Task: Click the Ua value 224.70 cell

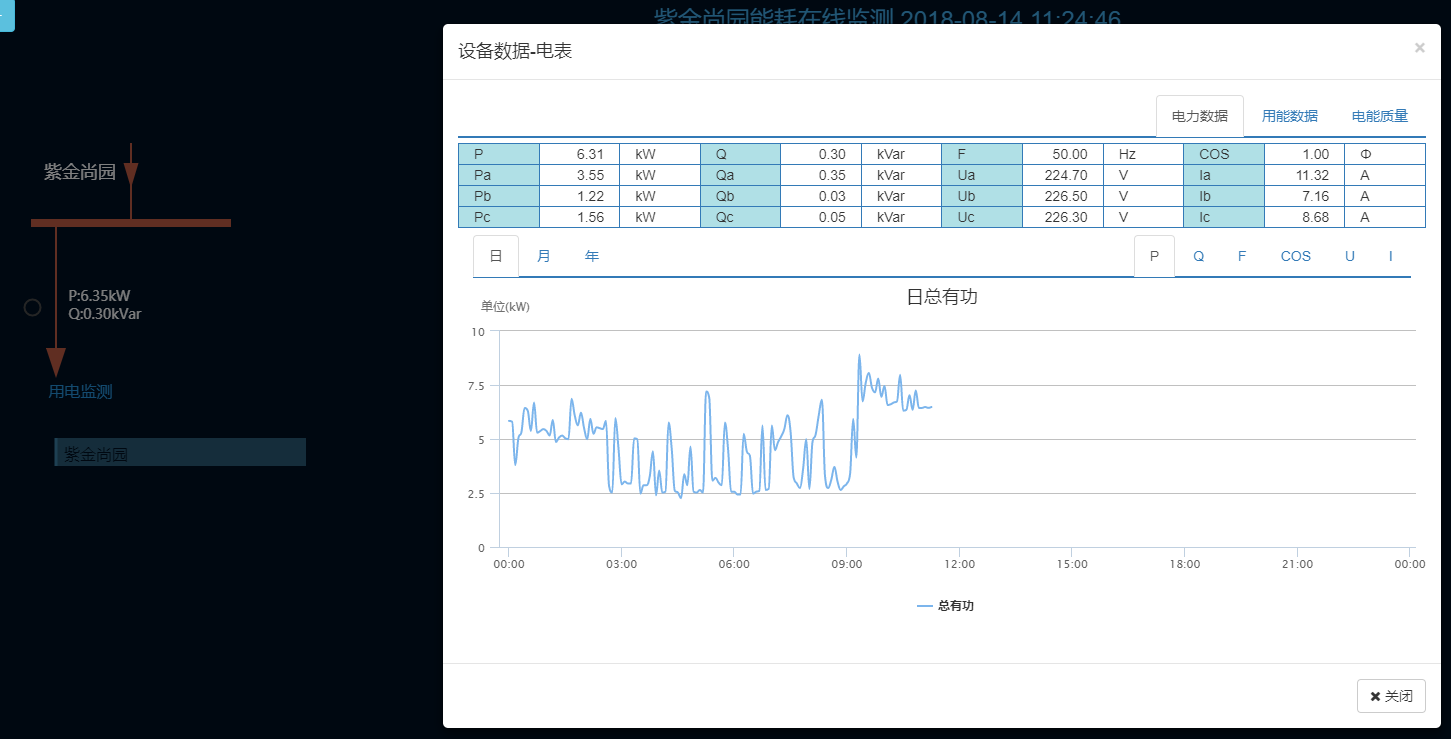Action: [1062, 175]
